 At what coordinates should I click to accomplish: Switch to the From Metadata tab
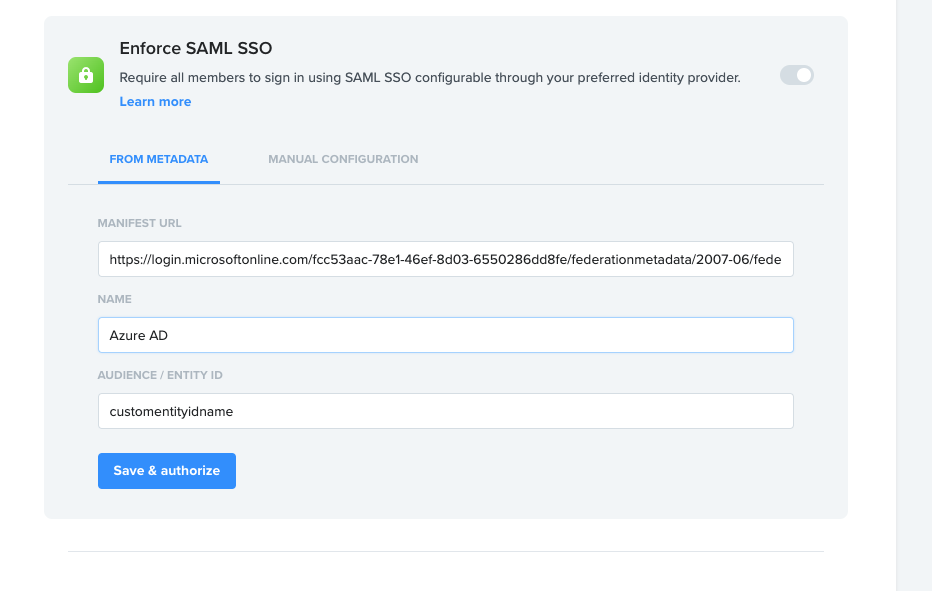point(158,159)
